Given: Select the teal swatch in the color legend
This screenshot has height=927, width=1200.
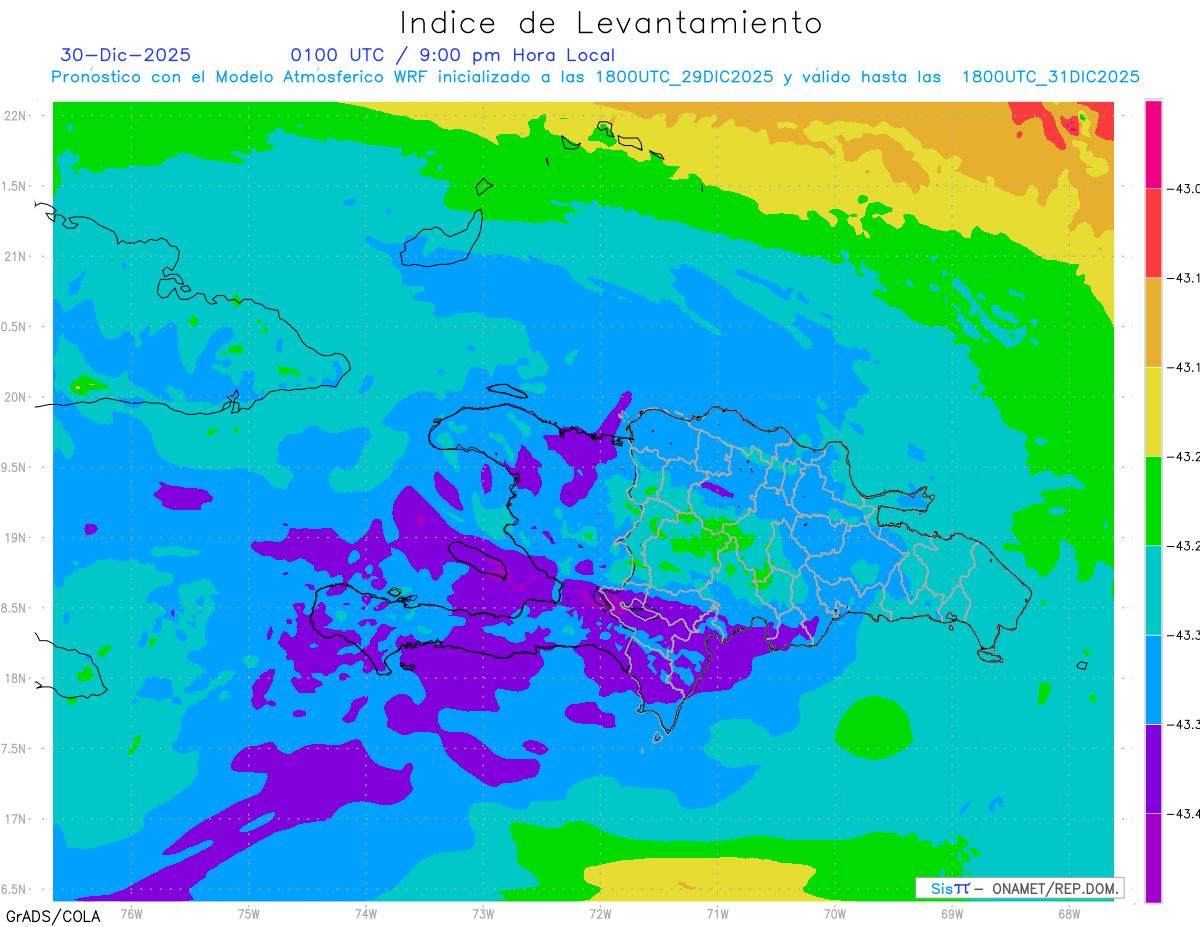Looking at the screenshot, I should click(x=1153, y=589).
